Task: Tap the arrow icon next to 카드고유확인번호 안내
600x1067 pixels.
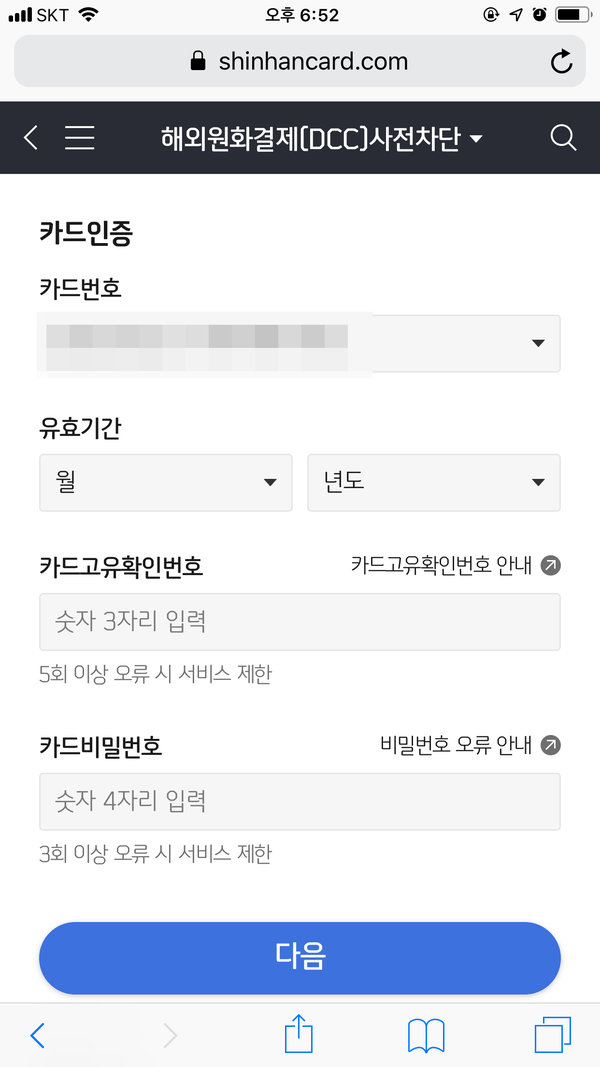Action: coord(551,566)
